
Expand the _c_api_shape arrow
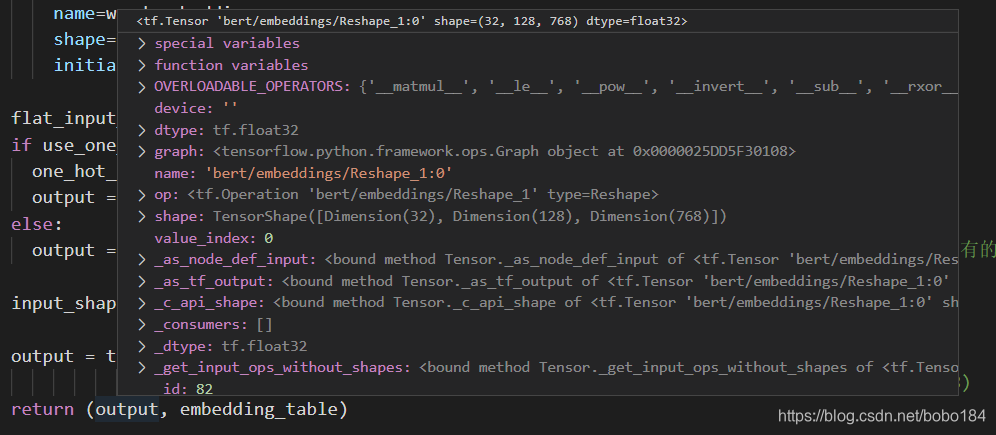[142, 303]
